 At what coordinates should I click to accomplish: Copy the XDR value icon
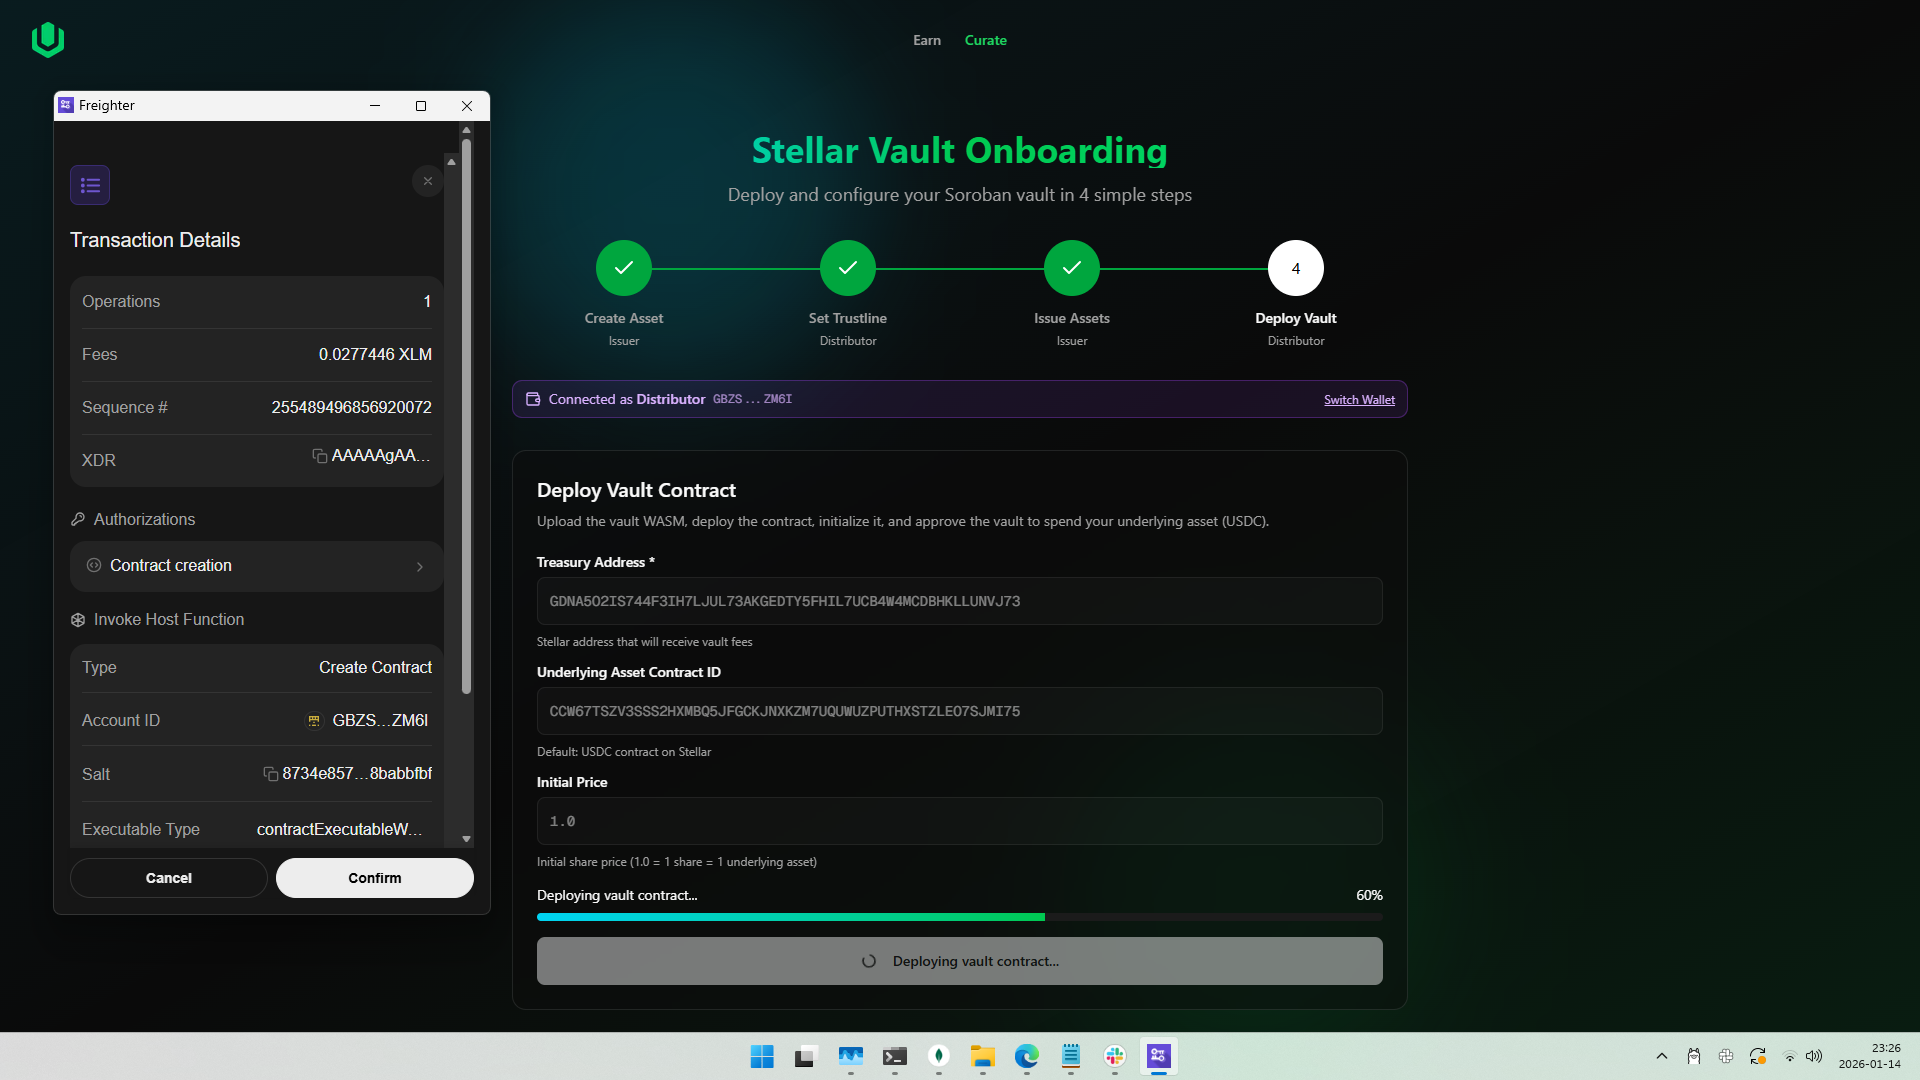click(x=320, y=456)
